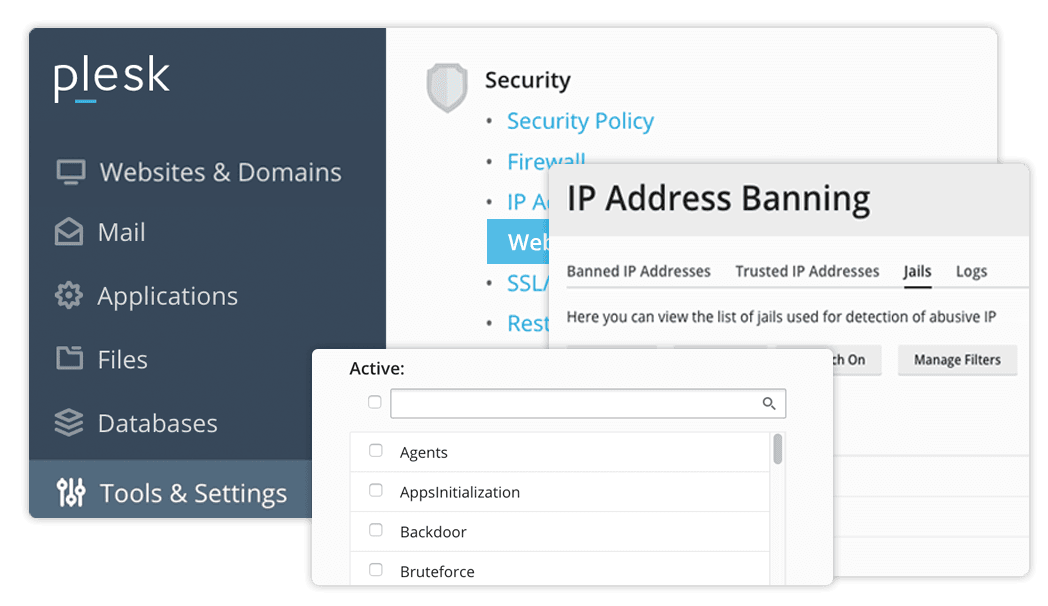This screenshot has width=1048, height=606.
Task: Switch to the Banned IP Addresses tab
Action: click(638, 271)
